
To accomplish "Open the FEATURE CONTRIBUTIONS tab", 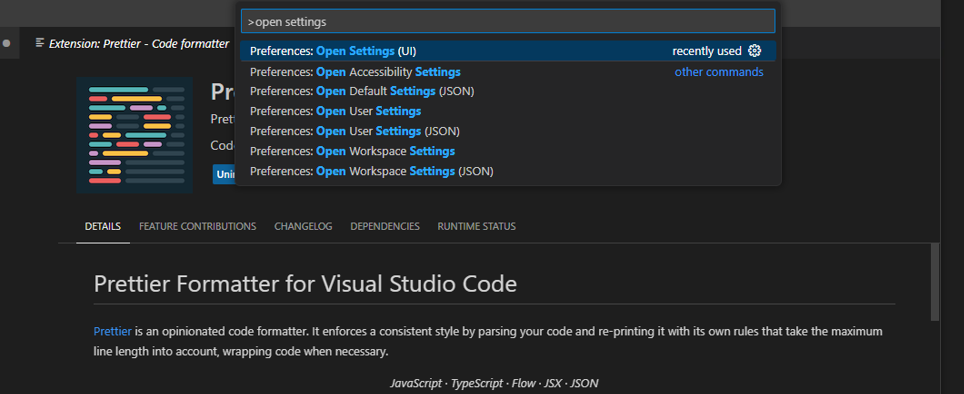I will pos(197,226).
